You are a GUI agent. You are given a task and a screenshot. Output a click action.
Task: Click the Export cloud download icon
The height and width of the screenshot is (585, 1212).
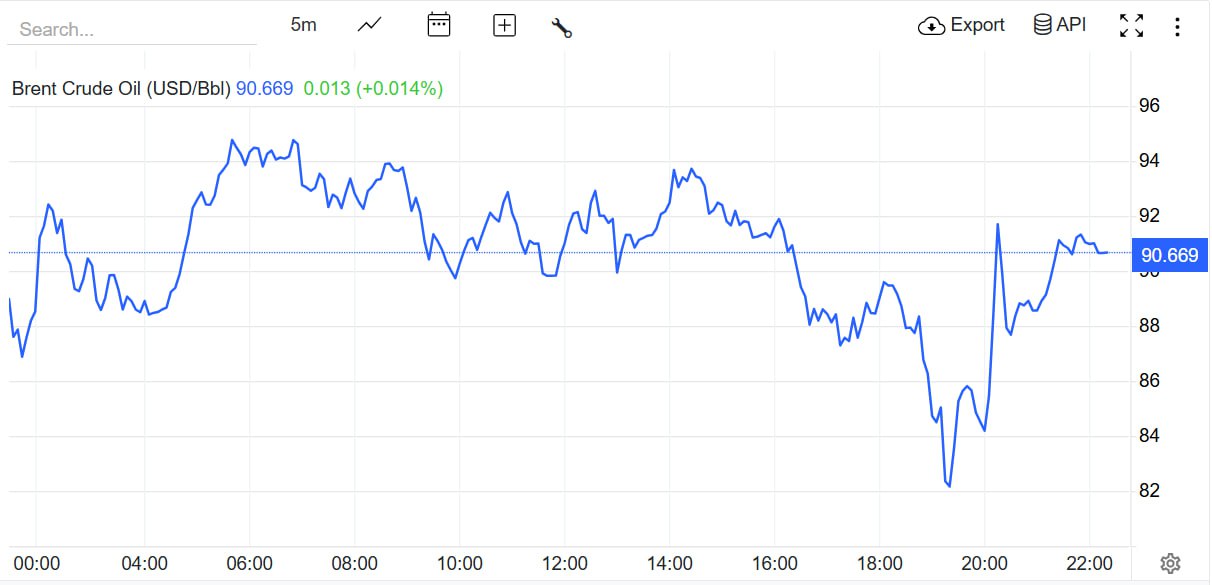click(x=931, y=26)
